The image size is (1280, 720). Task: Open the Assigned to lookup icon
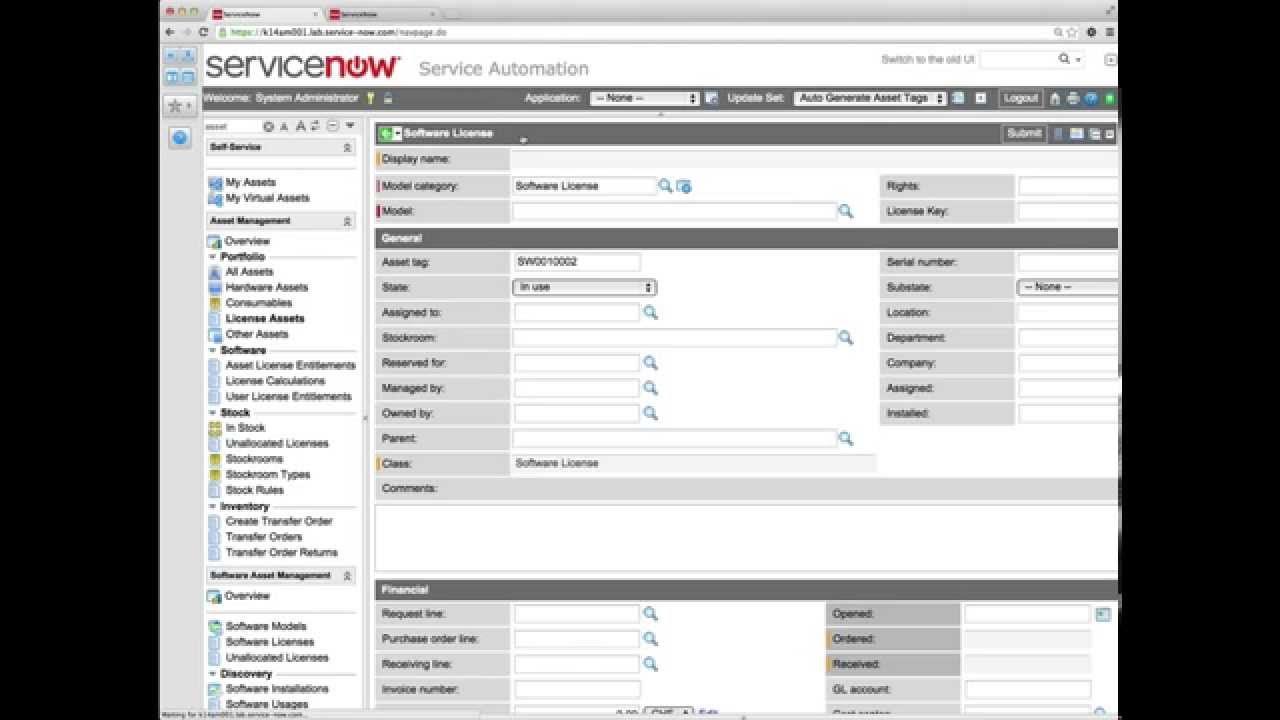pyautogui.click(x=650, y=312)
